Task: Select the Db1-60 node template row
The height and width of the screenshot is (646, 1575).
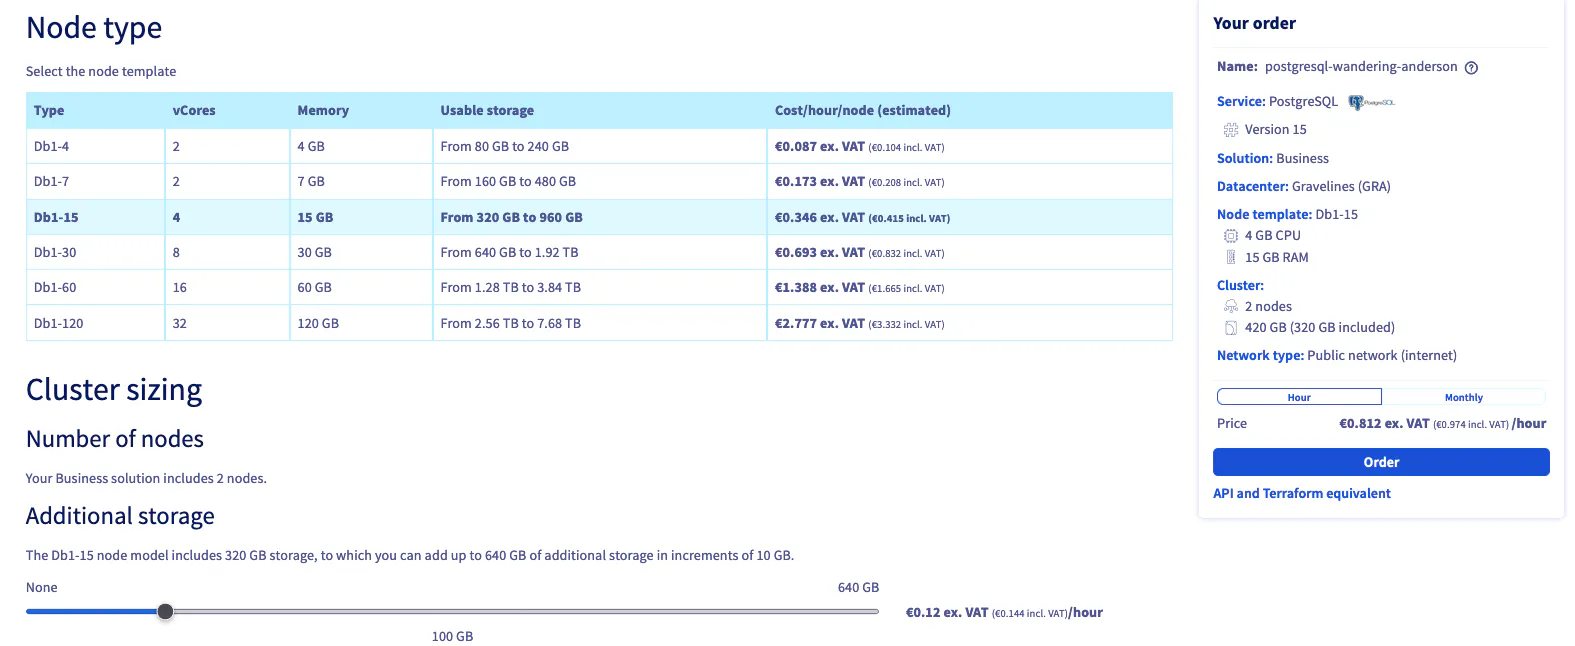Action: tap(599, 288)
